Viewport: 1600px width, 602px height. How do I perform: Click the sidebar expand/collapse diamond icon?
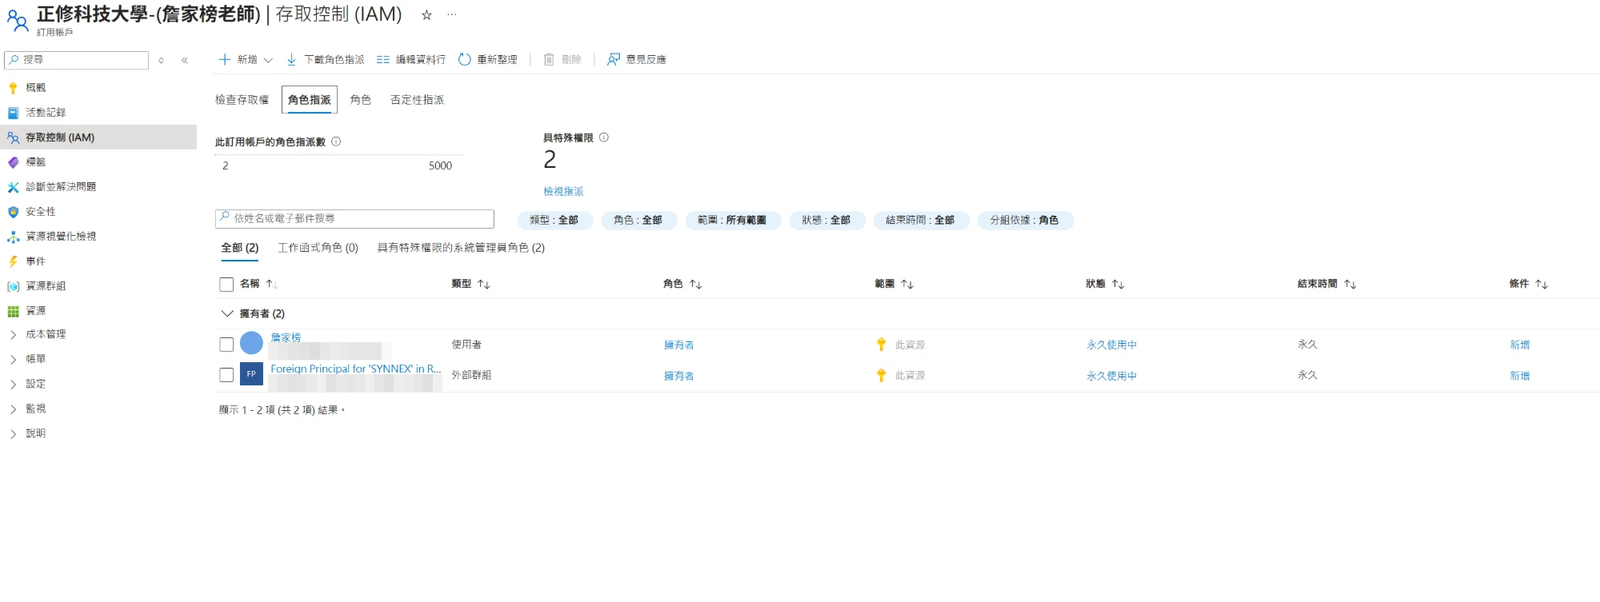click(x=161, y=60)
